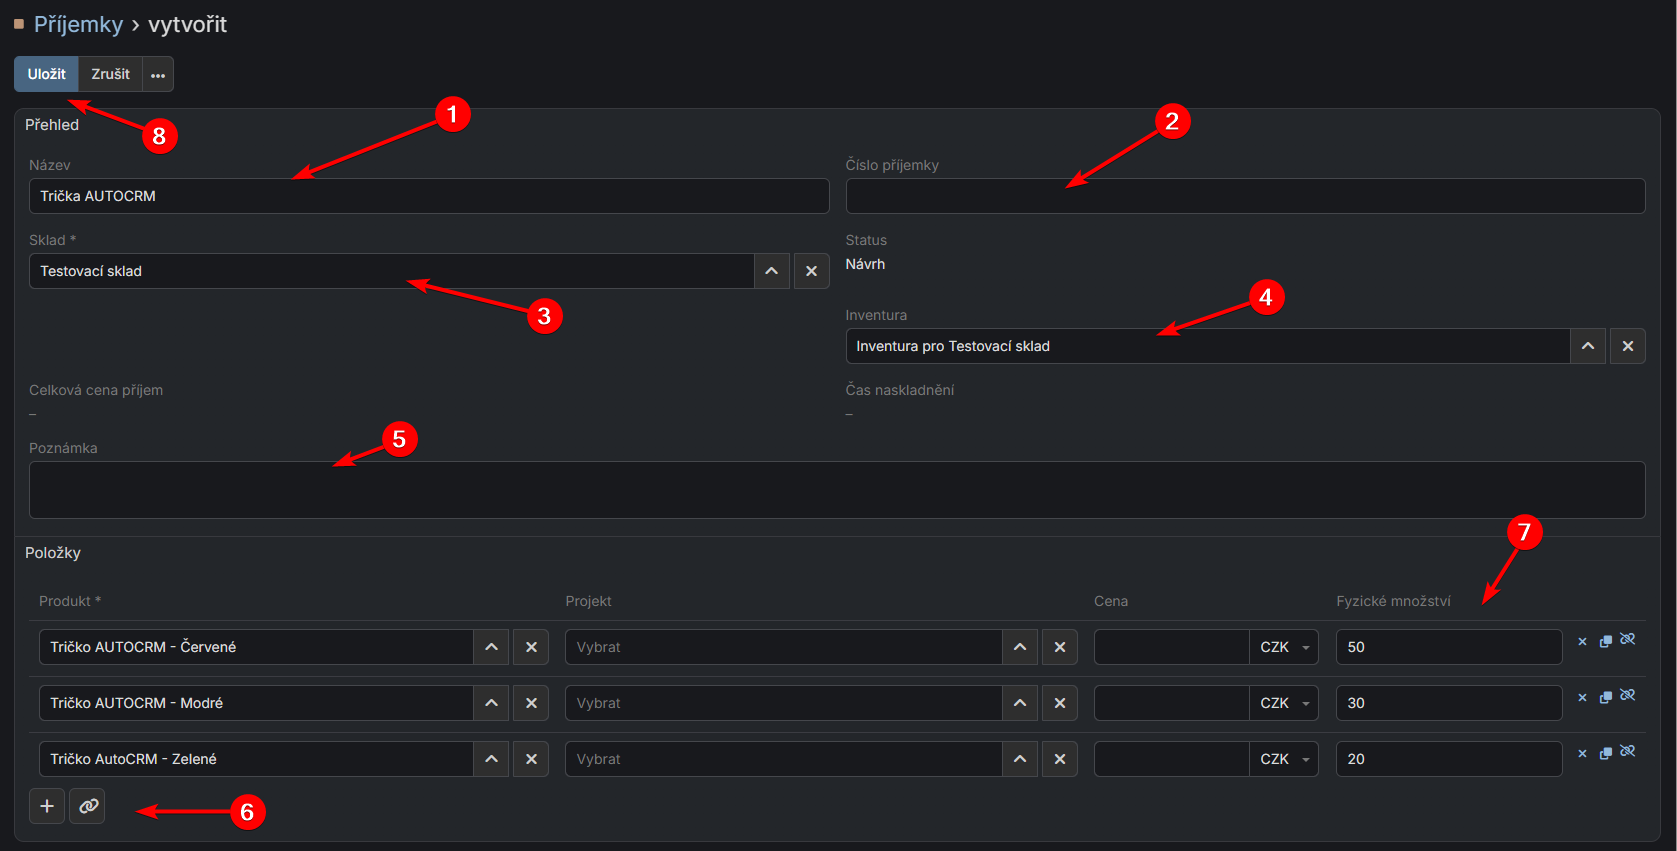This screenshot has height=851, width=1677.
Task: Click the plus icon to add a new item
Action: click(x=47, y=806)
